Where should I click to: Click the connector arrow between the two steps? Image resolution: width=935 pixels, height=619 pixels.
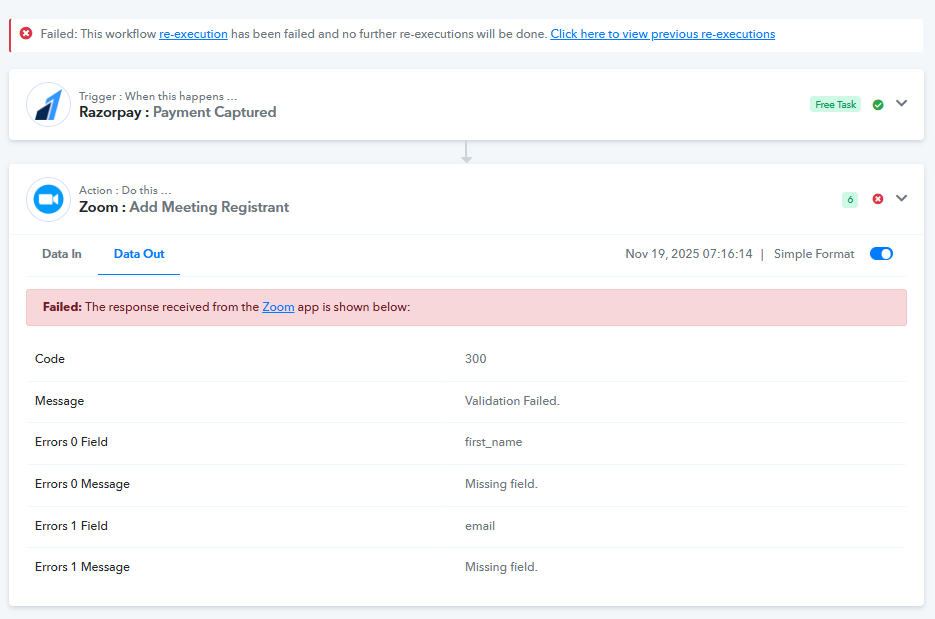tap(466, 152)
